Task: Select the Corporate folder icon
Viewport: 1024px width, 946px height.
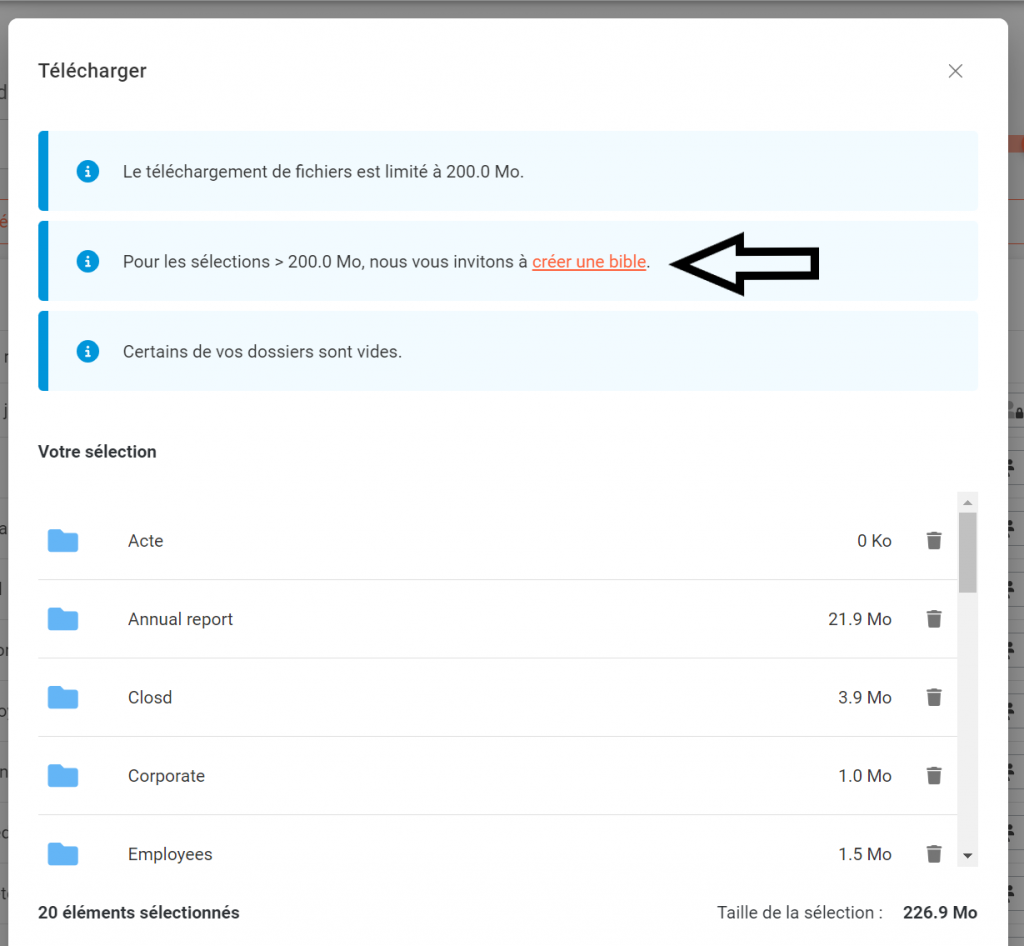Action: click(x=63, y=775)
